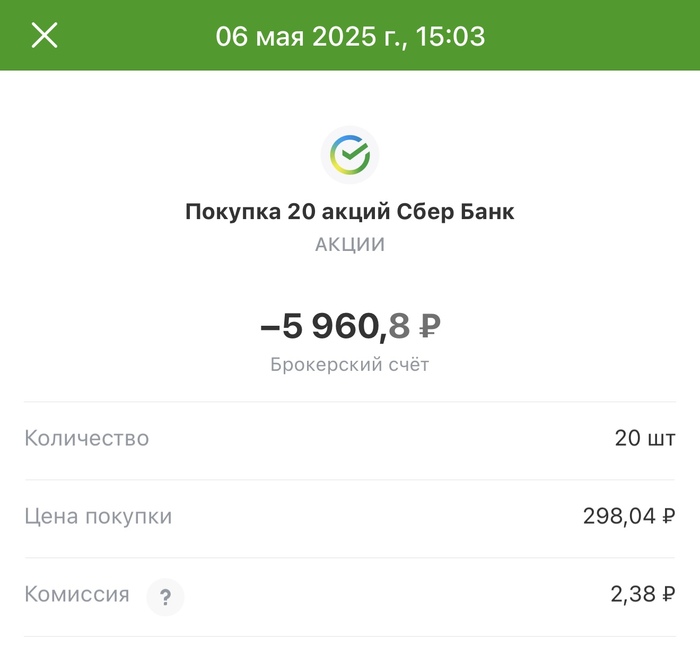
Task: Click ruble sign next to 298,04
Action: pyautogui.click(x=668, y=517)
